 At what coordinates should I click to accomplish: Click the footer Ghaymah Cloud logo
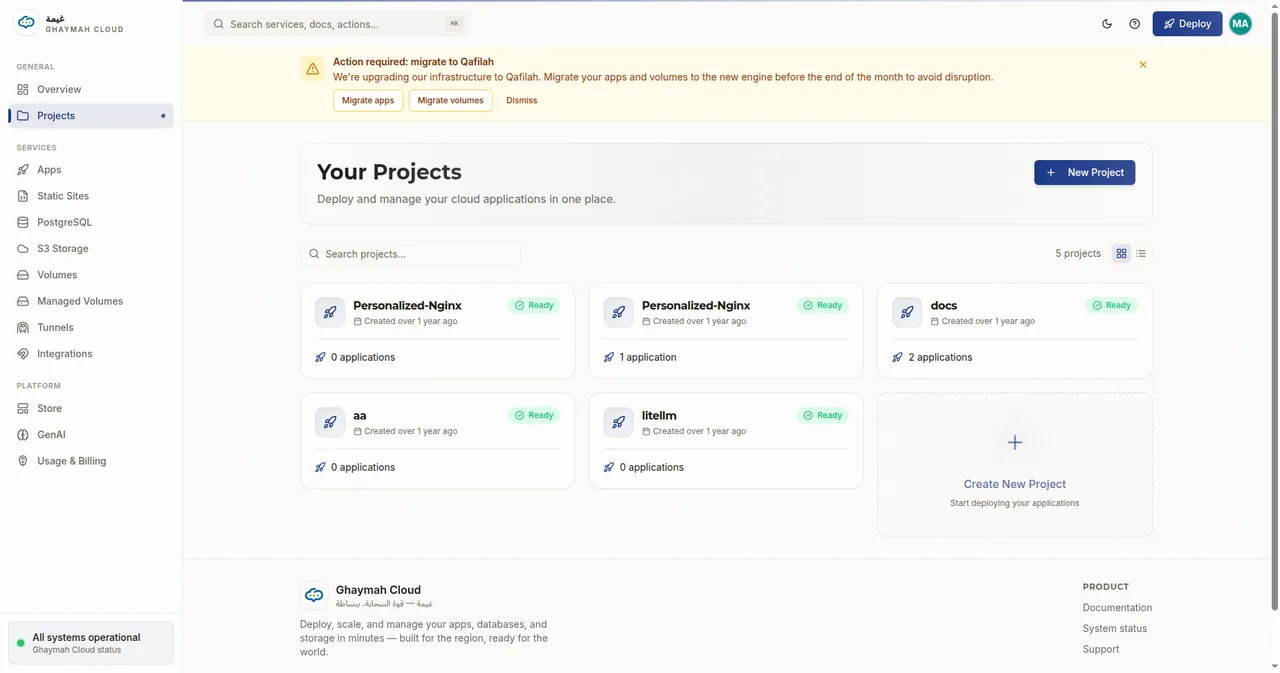click(x=314, y=596)
